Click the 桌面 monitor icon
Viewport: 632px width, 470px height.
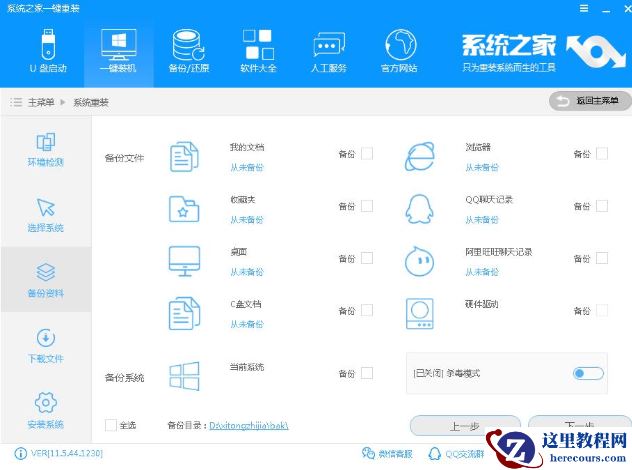[184, 261]
